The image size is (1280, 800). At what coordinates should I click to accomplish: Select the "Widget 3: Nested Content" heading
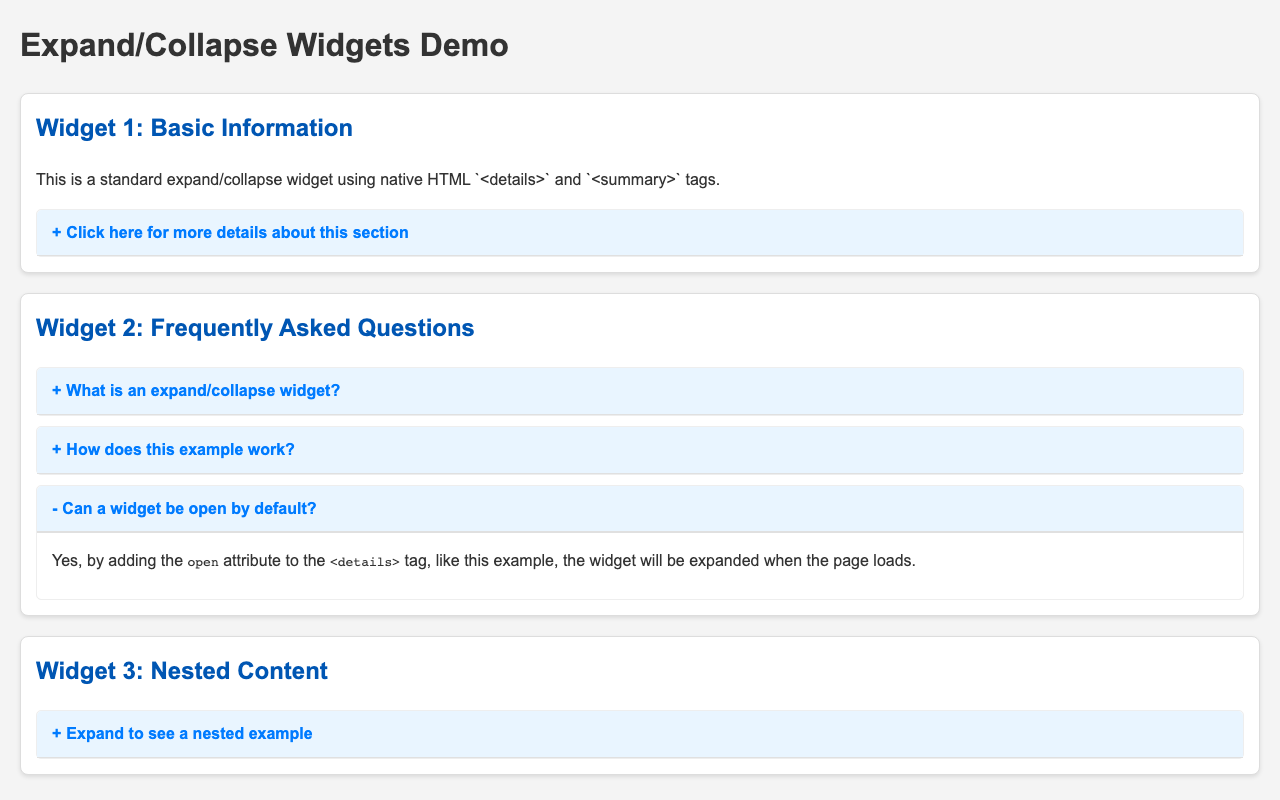click(x=181, y=671)
